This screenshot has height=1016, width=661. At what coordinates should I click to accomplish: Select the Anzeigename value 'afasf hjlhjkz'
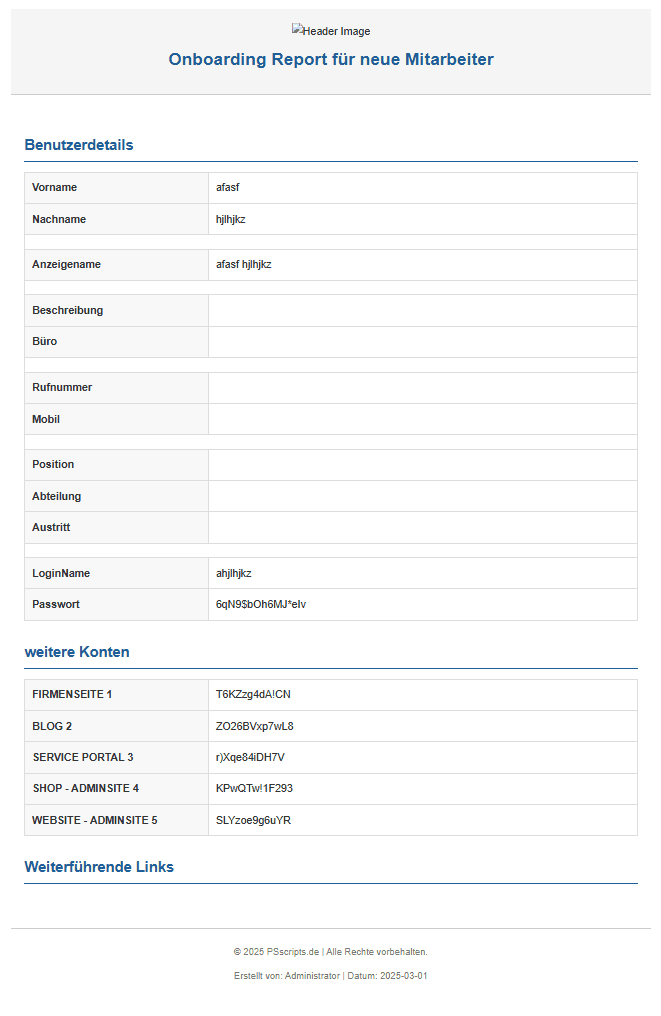(244, 265)
